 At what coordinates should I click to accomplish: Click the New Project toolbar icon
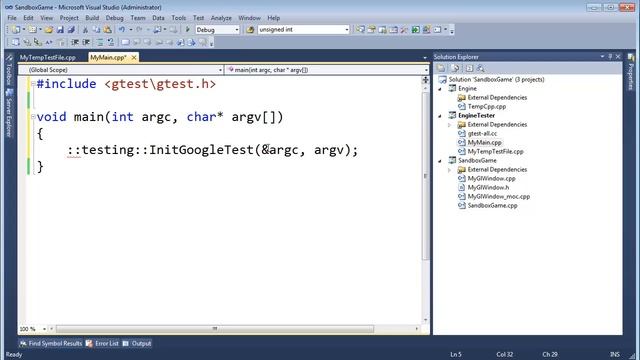pos(16,30)
